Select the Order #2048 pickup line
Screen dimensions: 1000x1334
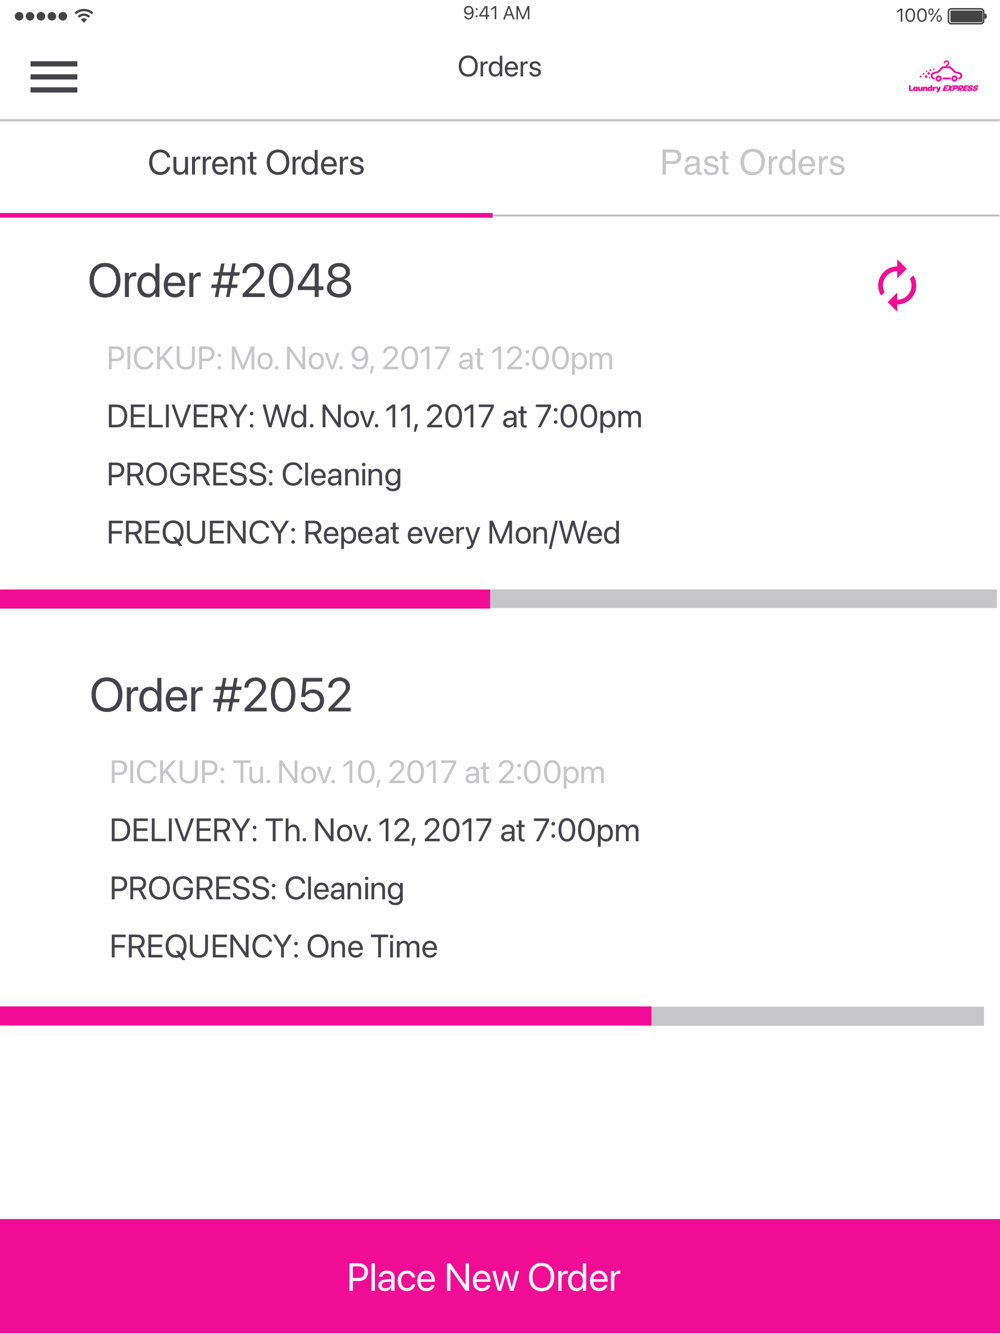(360, 359)
